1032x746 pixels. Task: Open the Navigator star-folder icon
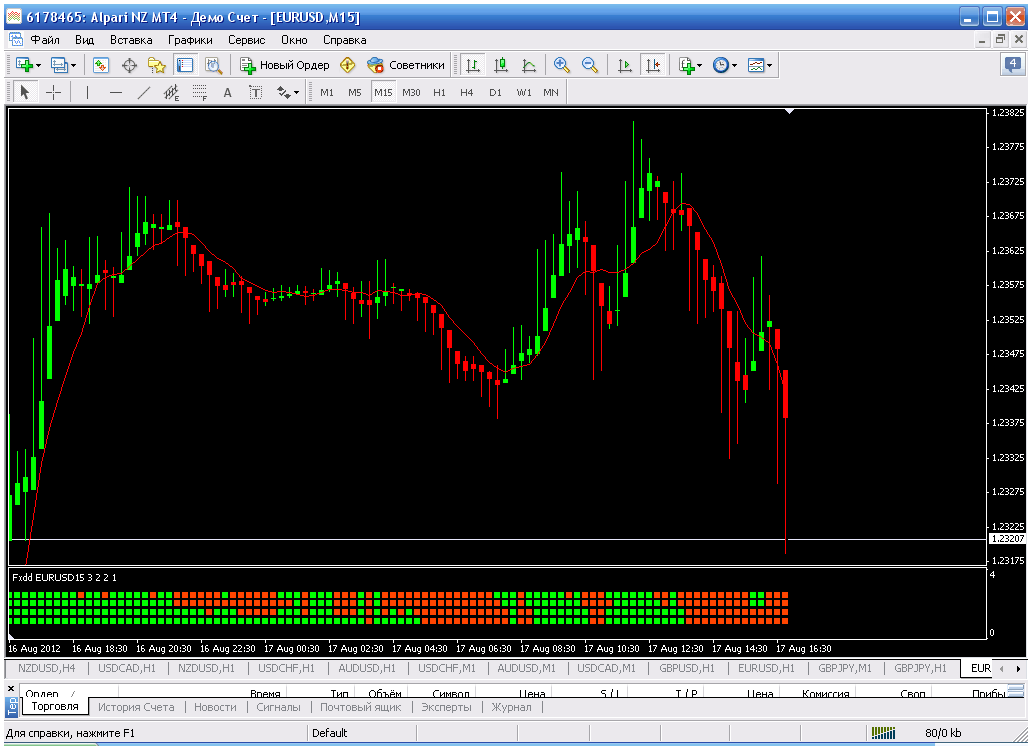(157, 65)
